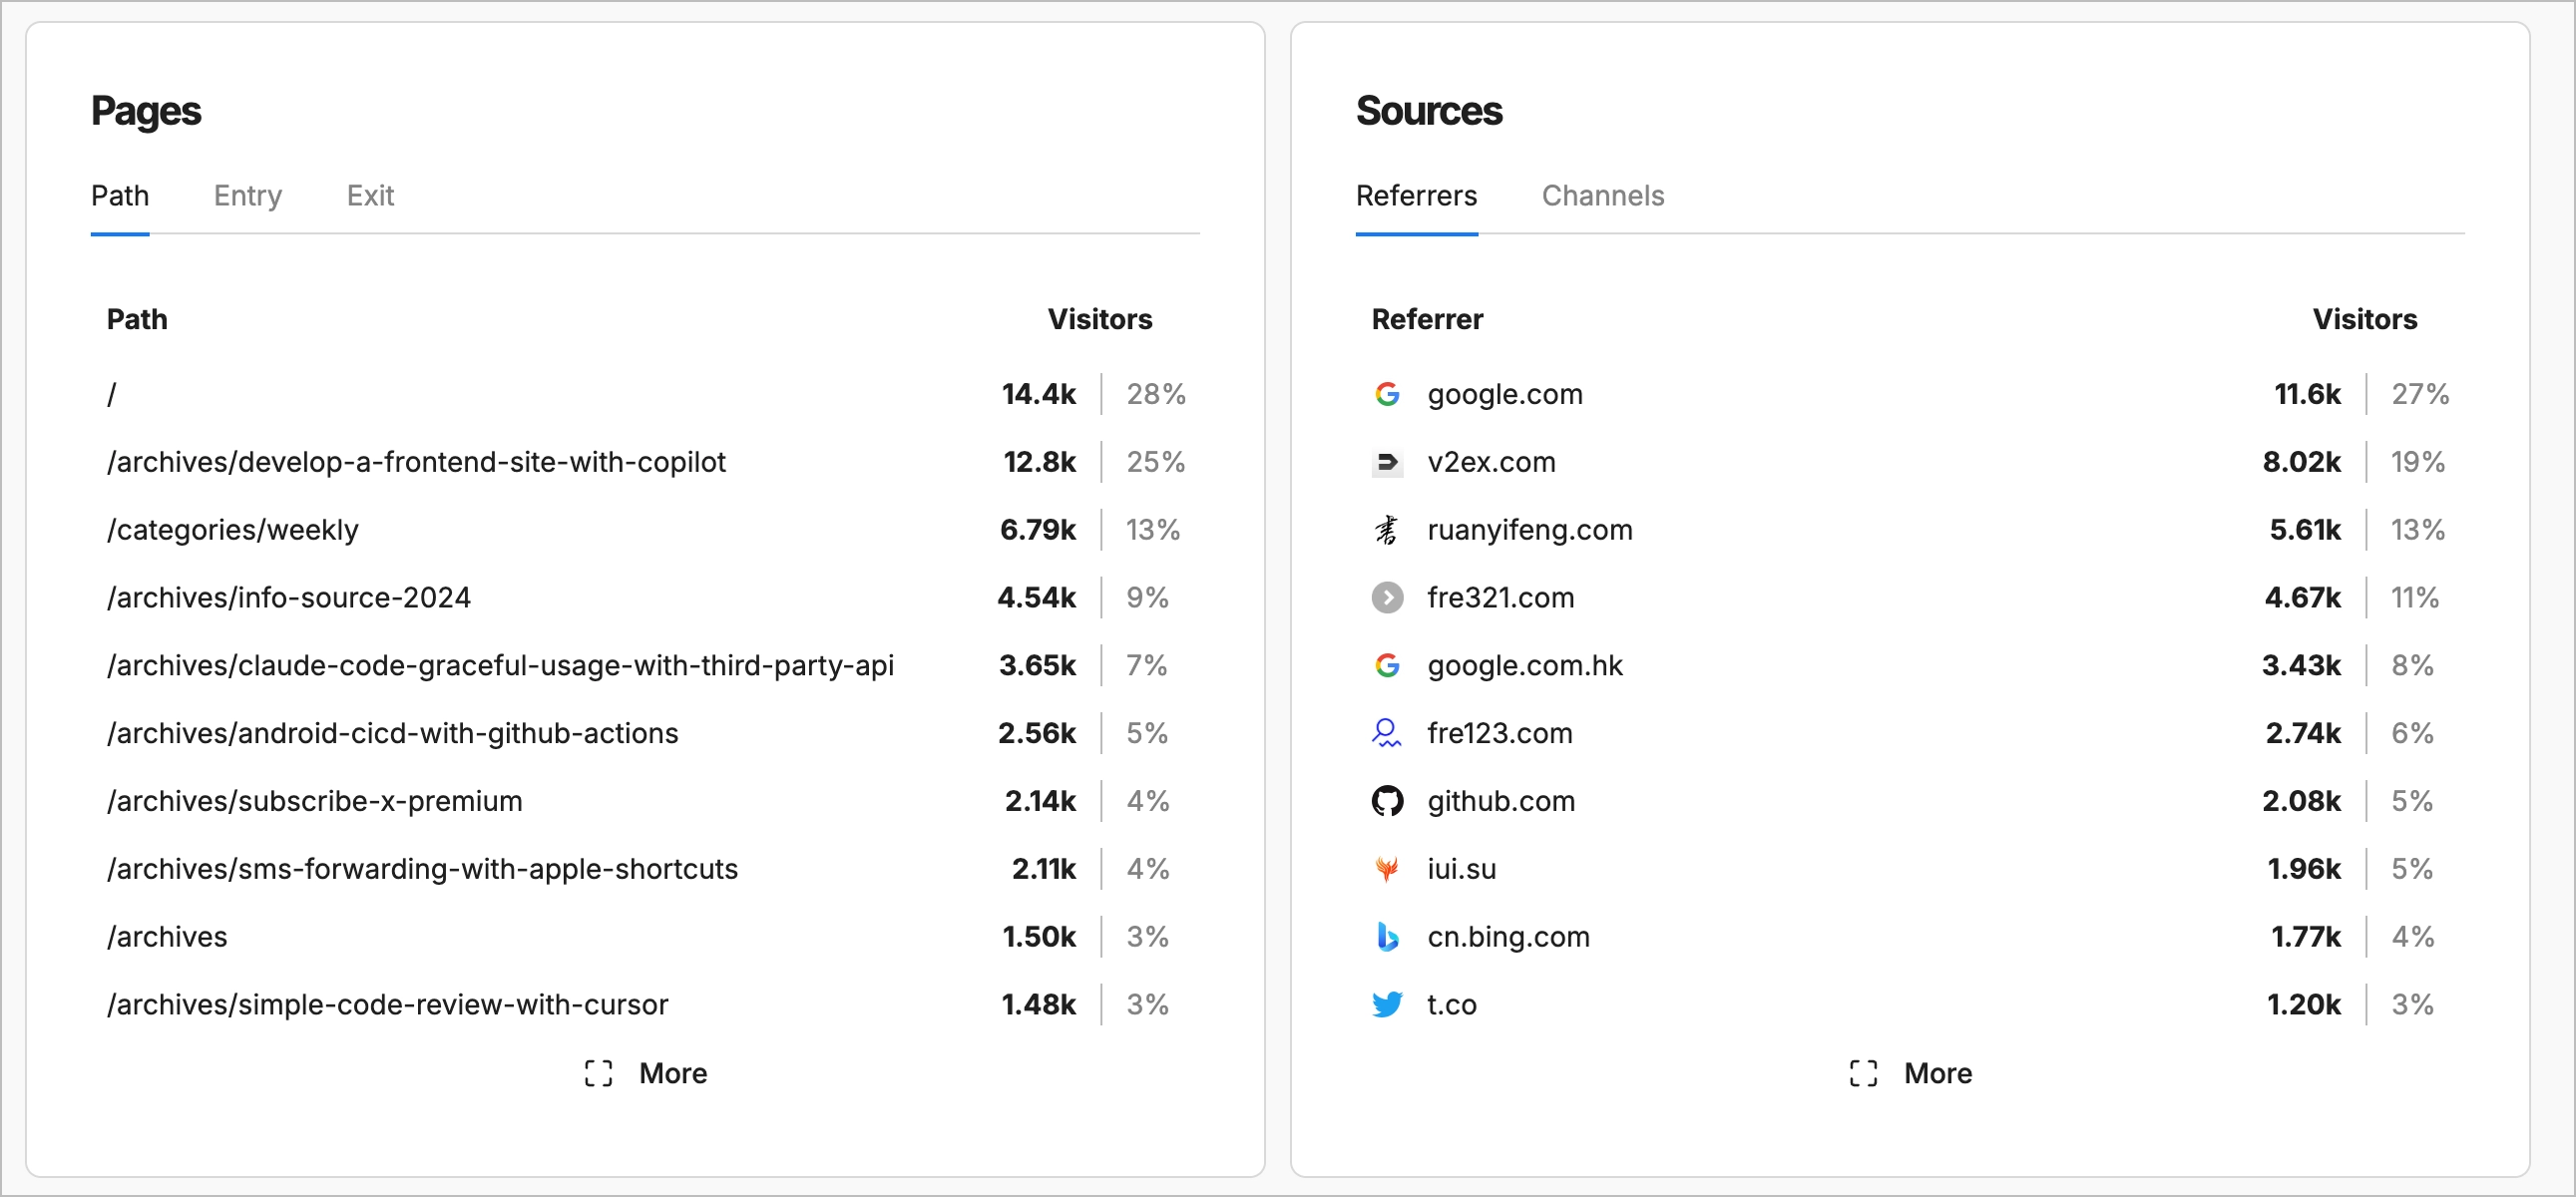2576x1197 pixels.
Task: Switch to the Entry pages tab
Action: 248,196
